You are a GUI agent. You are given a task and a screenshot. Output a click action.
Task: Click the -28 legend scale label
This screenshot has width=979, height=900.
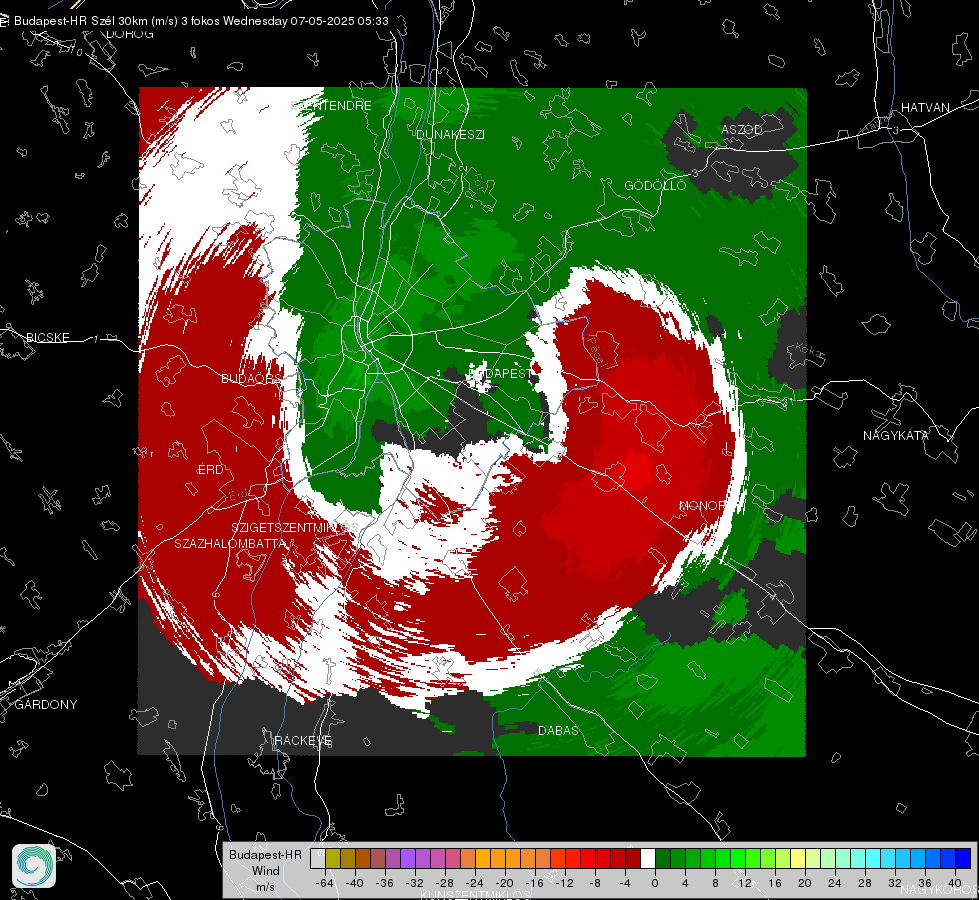click(445, 883)
